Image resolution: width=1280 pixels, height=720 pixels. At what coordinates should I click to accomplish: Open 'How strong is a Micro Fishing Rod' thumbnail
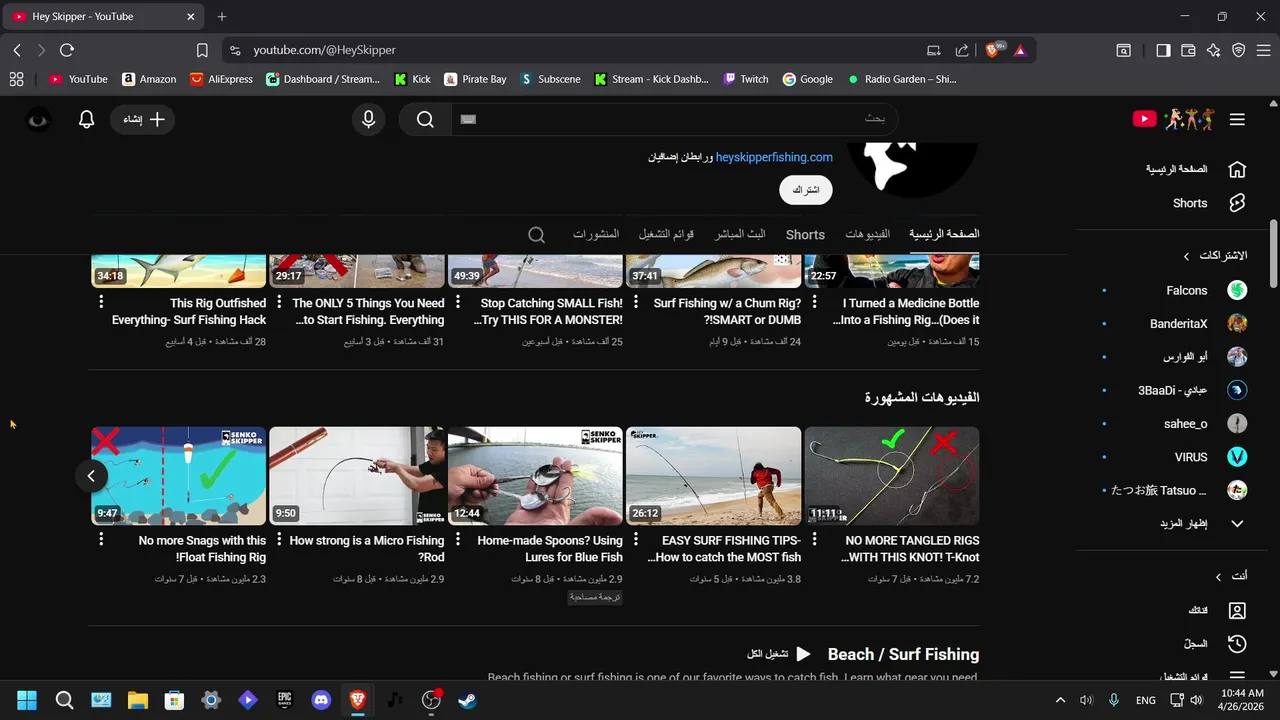click(x=357, y=476)
